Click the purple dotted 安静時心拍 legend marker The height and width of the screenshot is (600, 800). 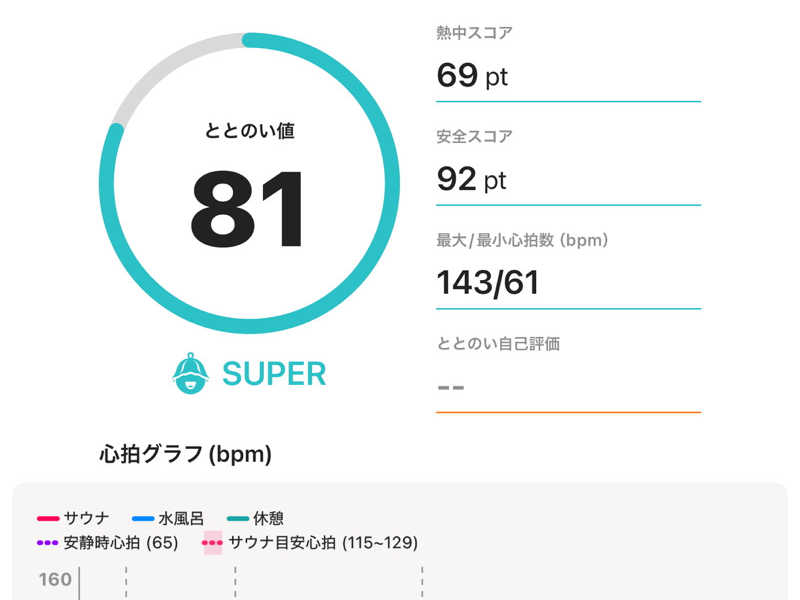click(47, 542)
